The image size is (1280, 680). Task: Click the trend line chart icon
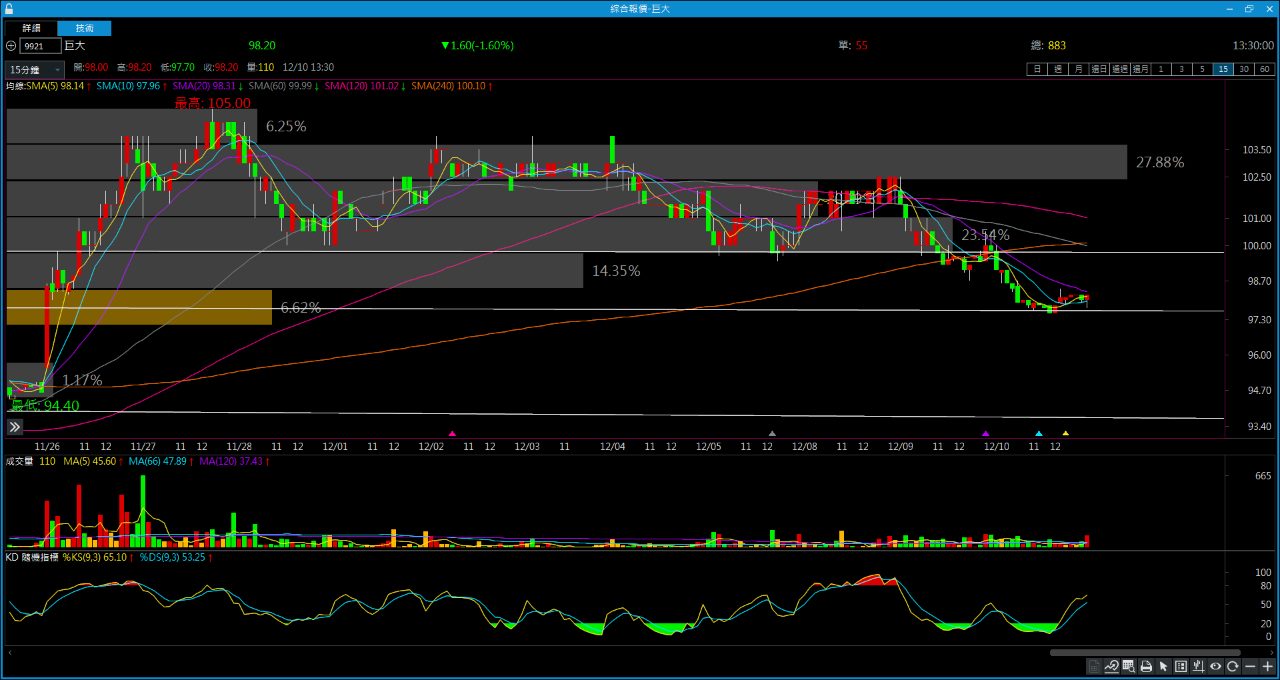coord(1112,666)
